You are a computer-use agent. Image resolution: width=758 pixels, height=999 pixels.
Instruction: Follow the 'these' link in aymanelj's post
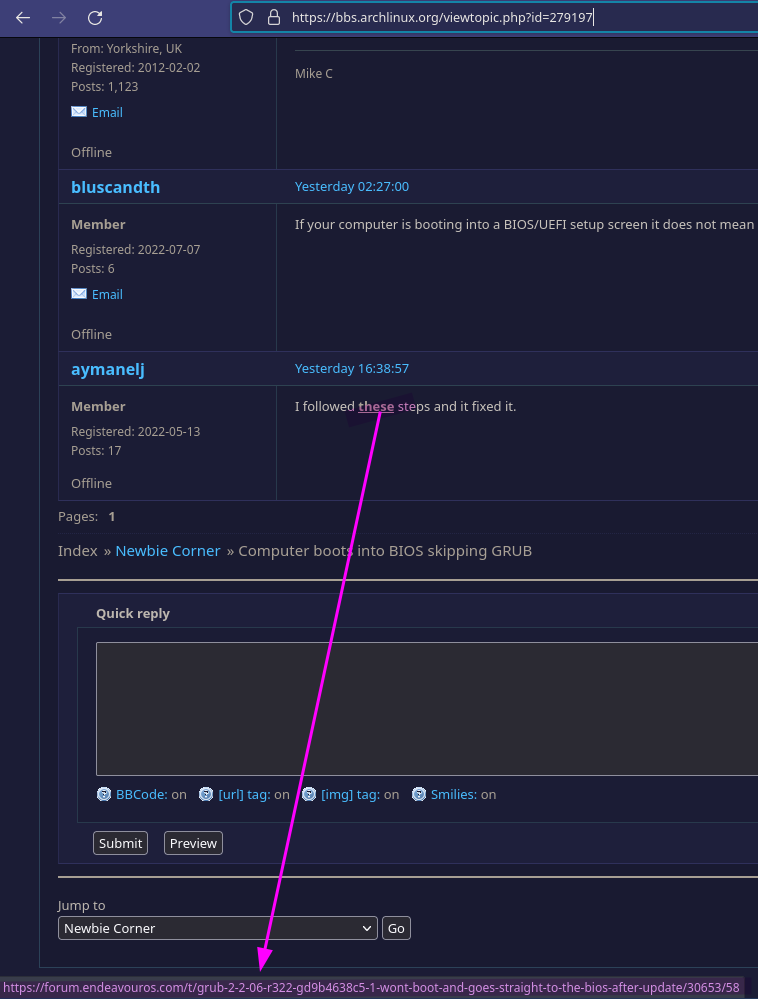(x=376, y=406)
